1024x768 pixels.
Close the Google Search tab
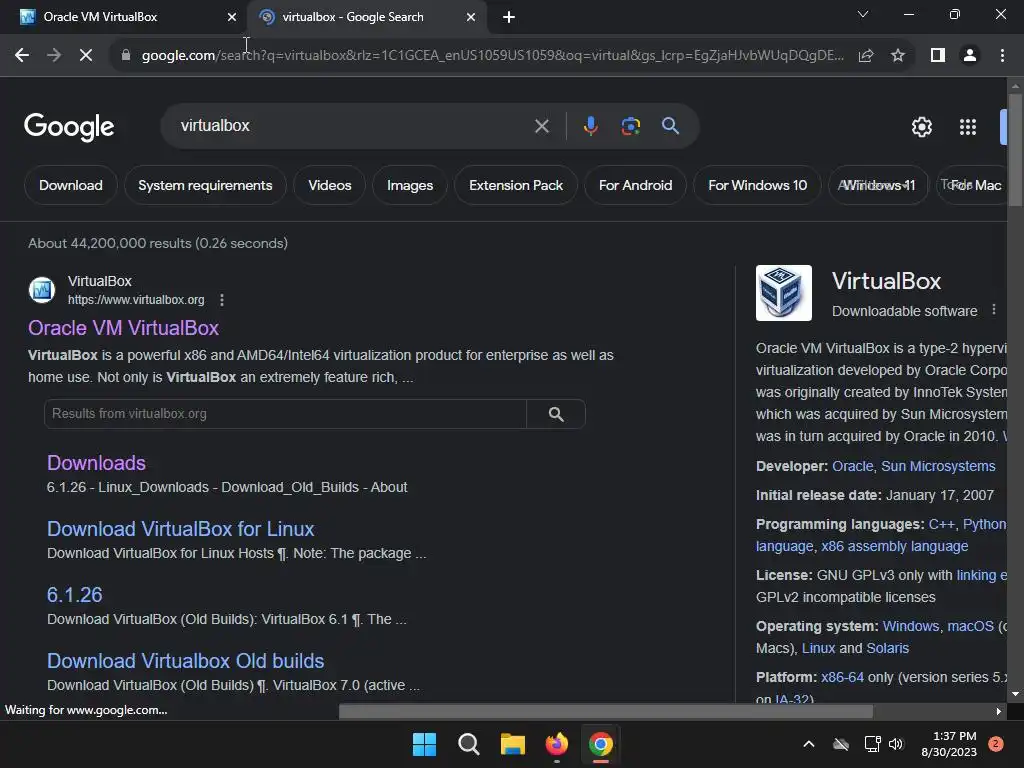[x=470, y=17]
